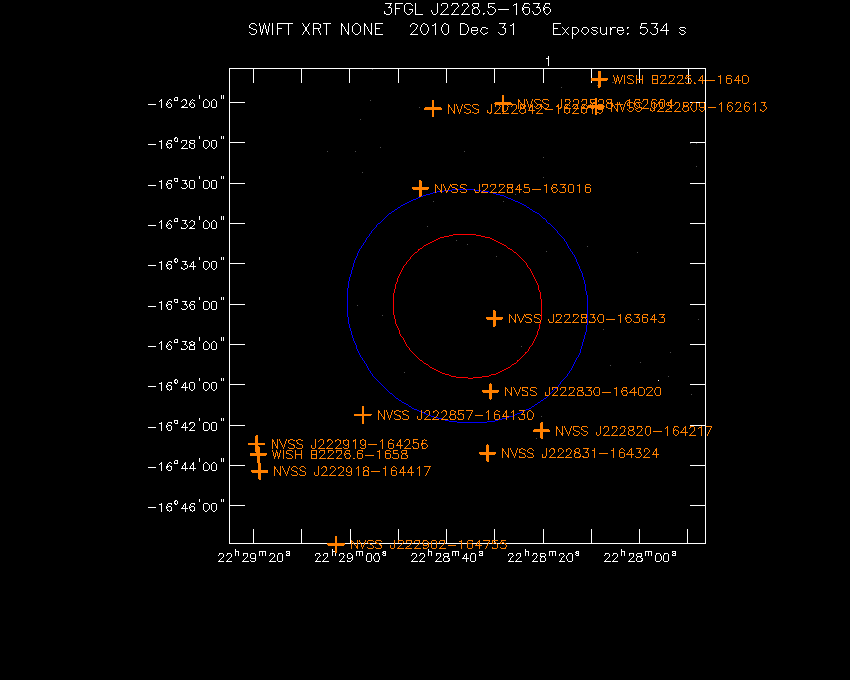Click the right ascension label 22h28m00s
Image resolution: width=850 pixels, height=680 pixels.
pyautogui.click(x=640, y=557)
